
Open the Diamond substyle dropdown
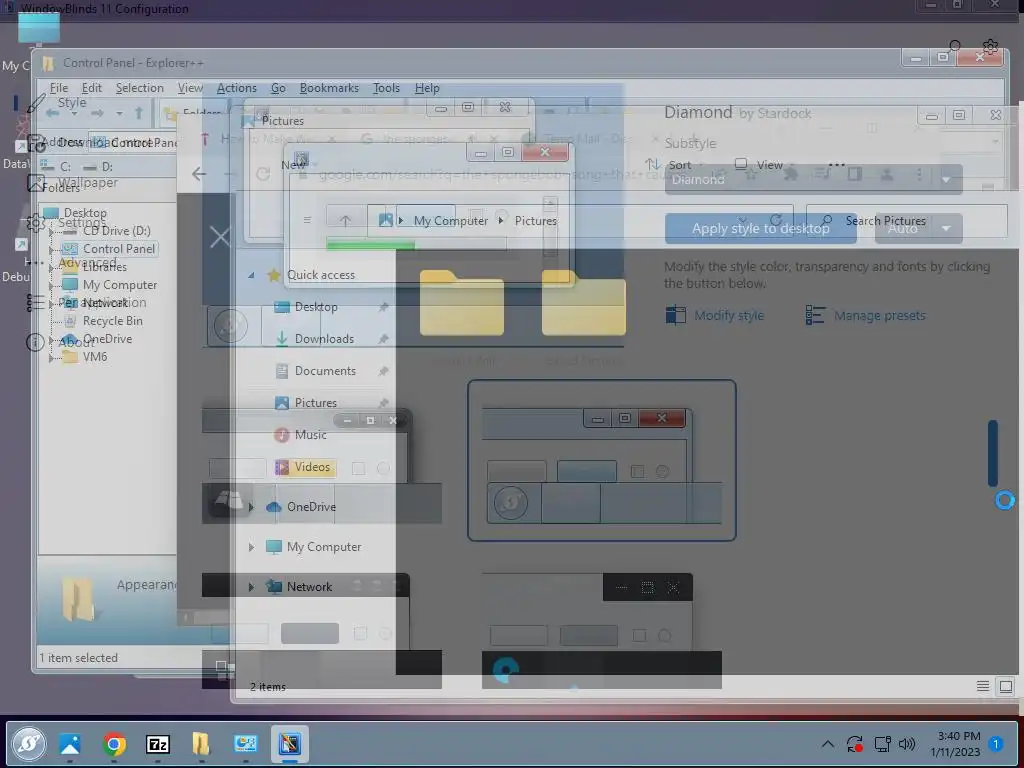point(814,179)
